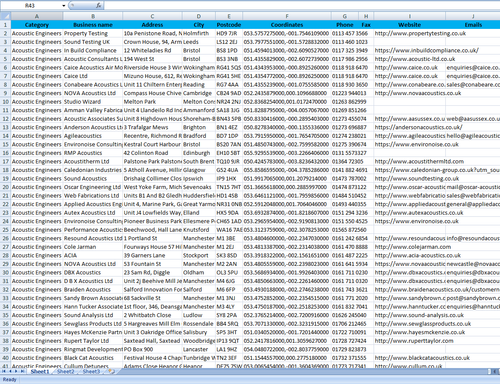Image resolution: width=500 pixels, height=384 pixels.
Task: Select the Studio Wizard business cell
Action: [x=93, y=102]
